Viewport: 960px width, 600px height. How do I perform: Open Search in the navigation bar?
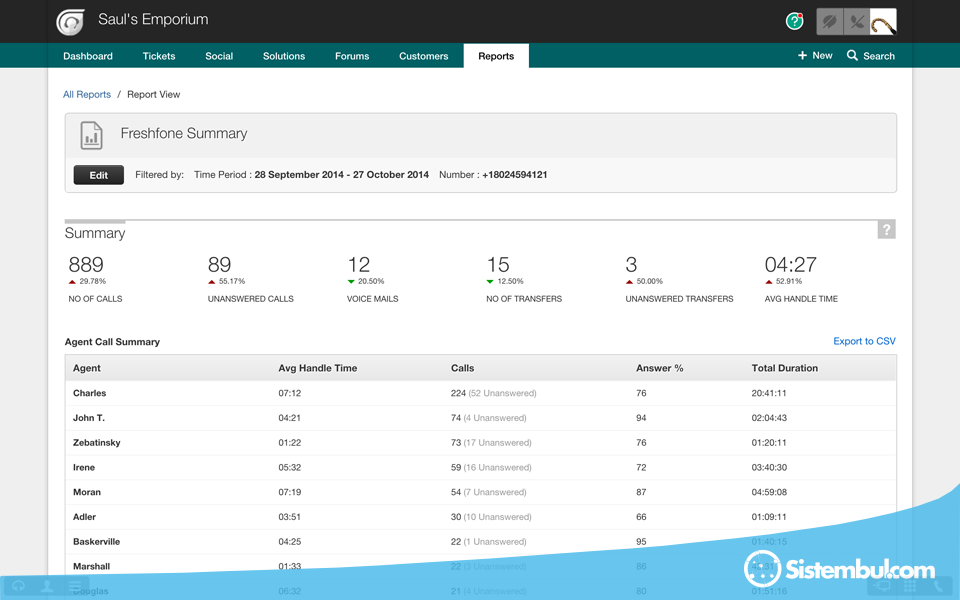point(871,56)
